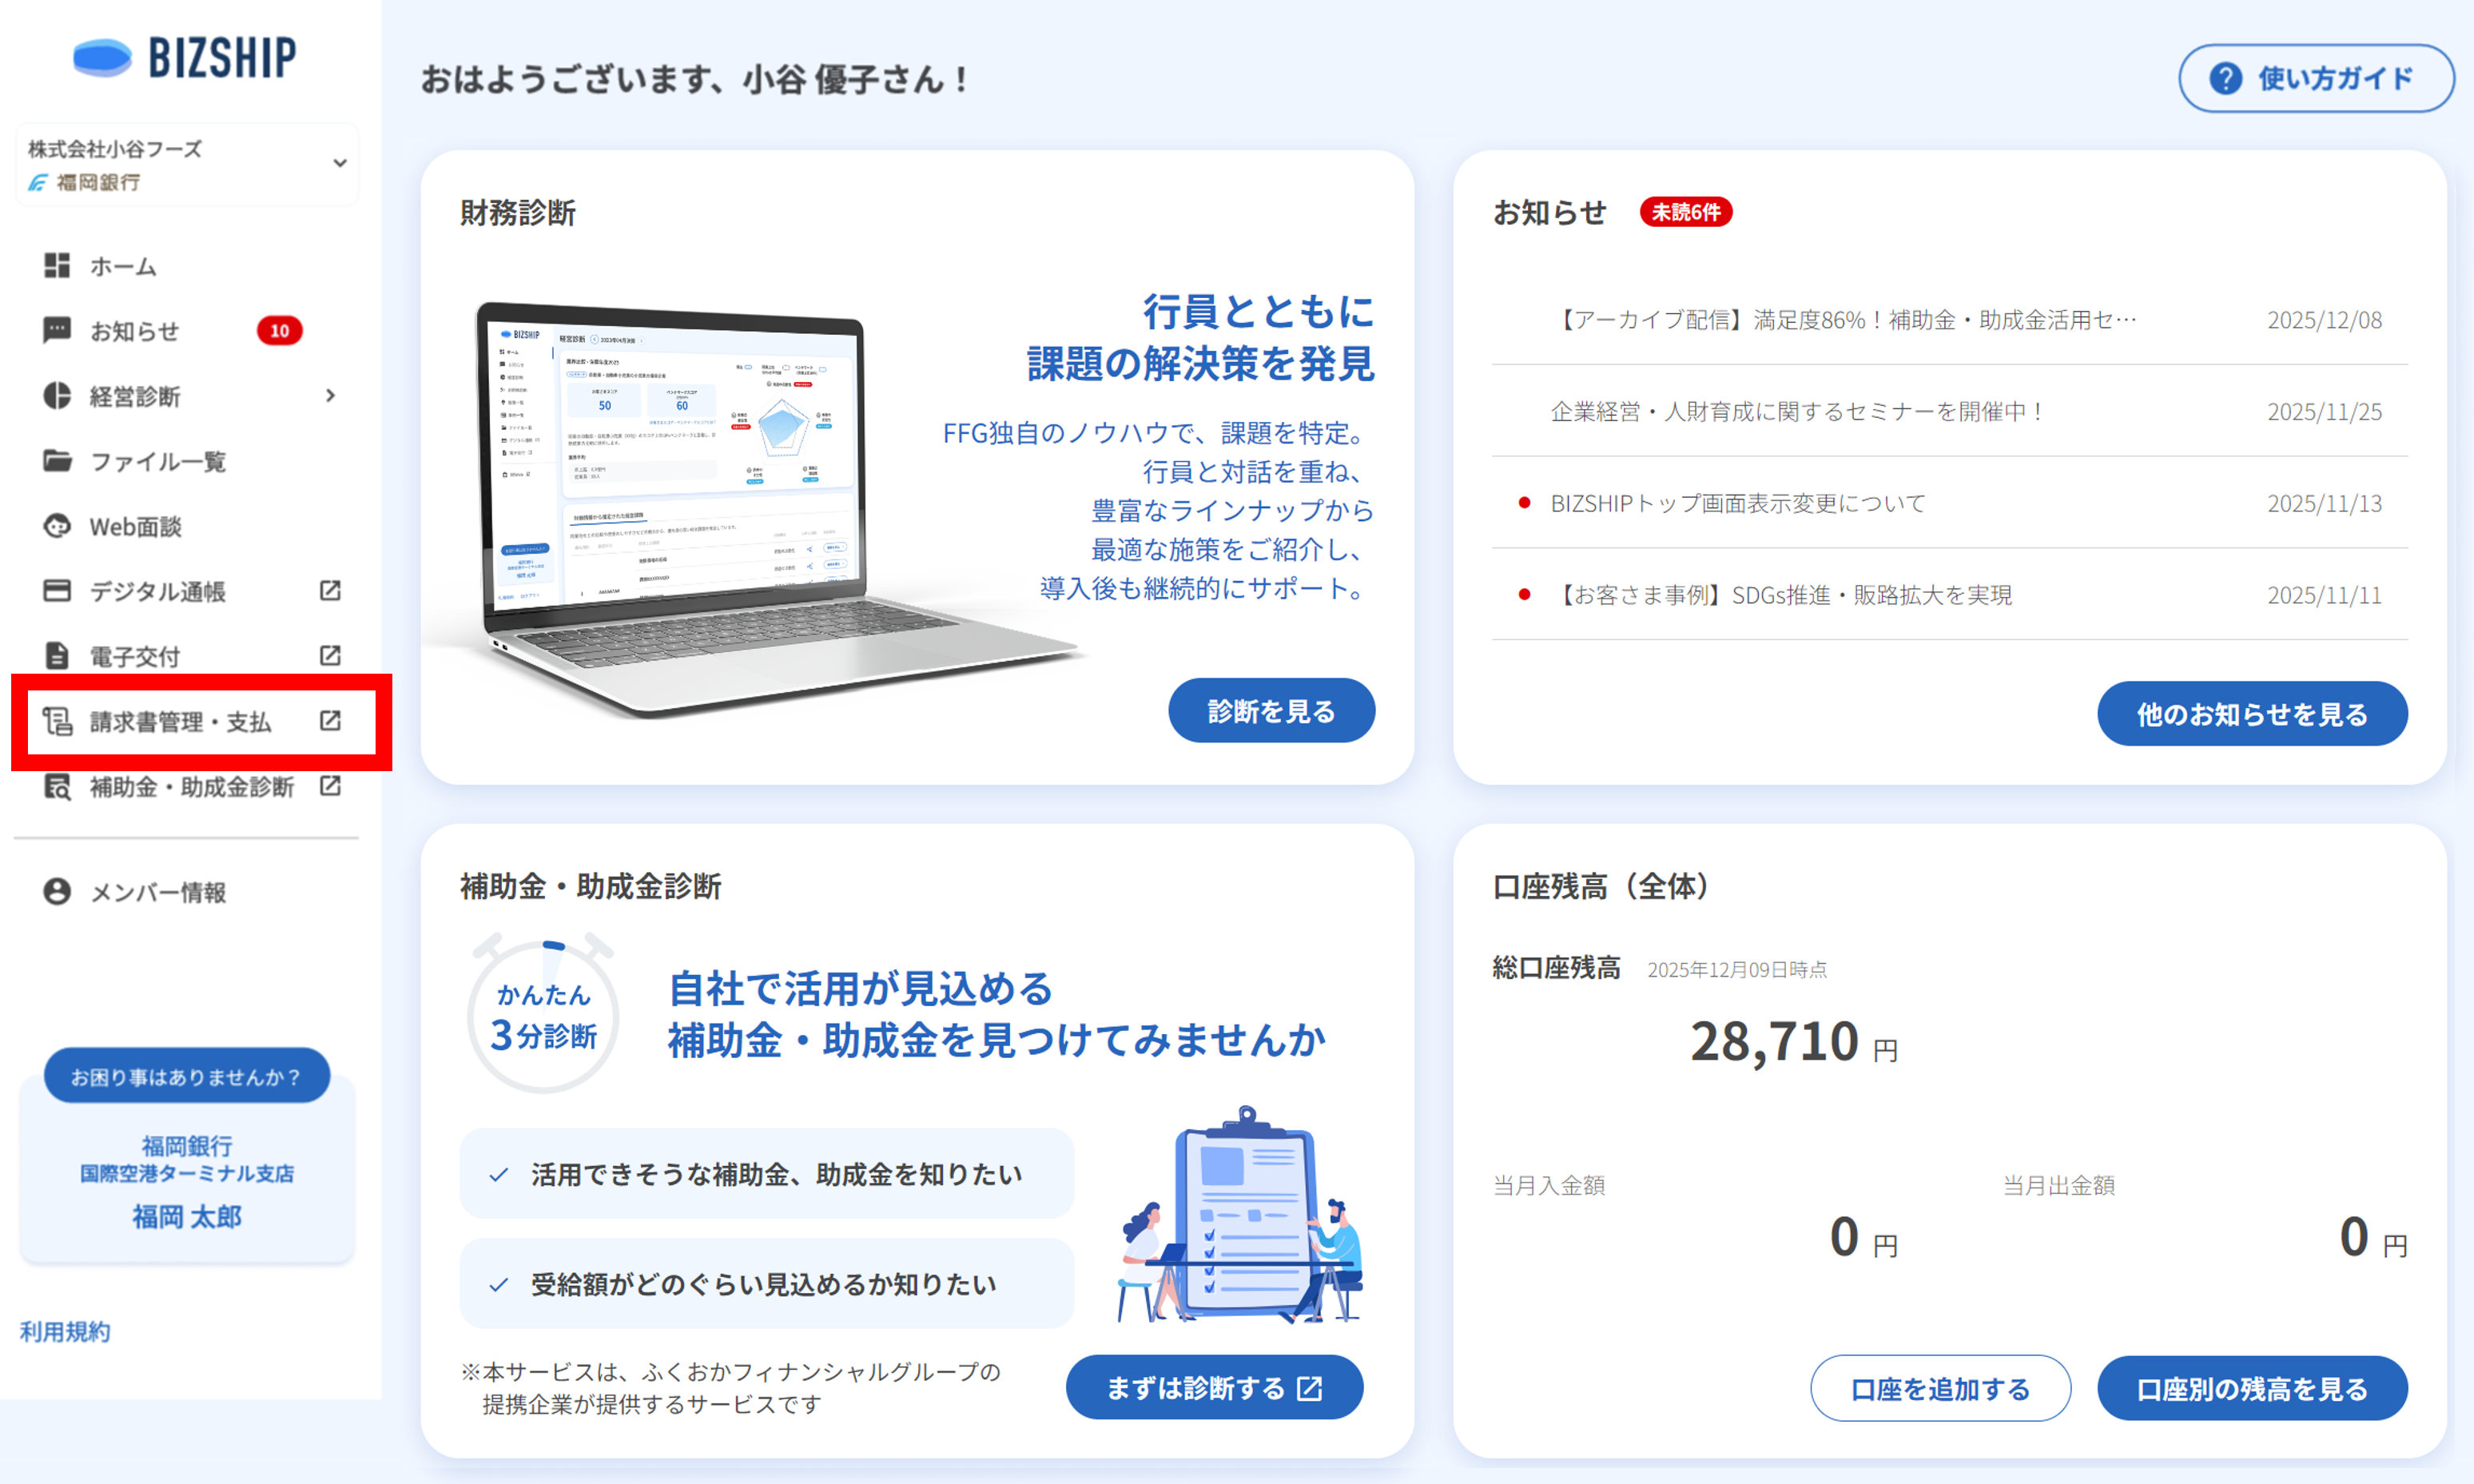Click the 経営診断 pie-chart icon

tap(57, 396)
